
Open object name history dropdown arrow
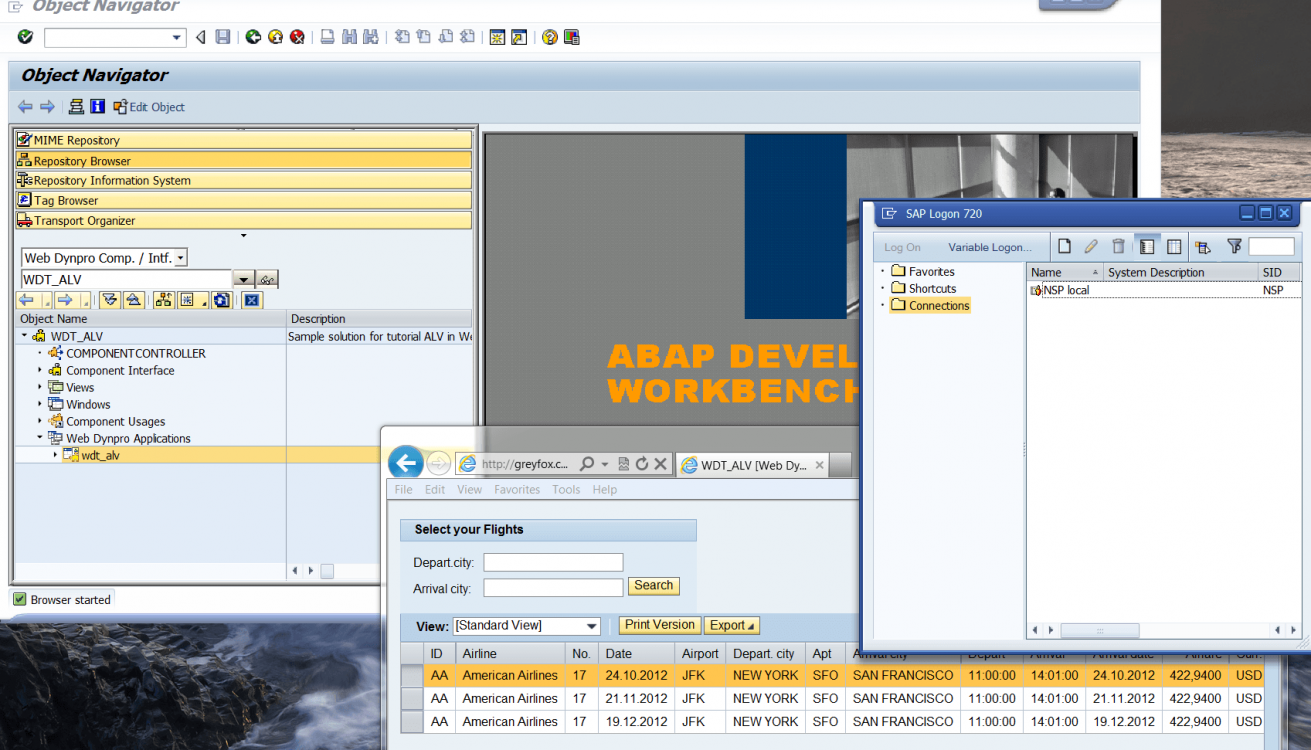(243, 279)
